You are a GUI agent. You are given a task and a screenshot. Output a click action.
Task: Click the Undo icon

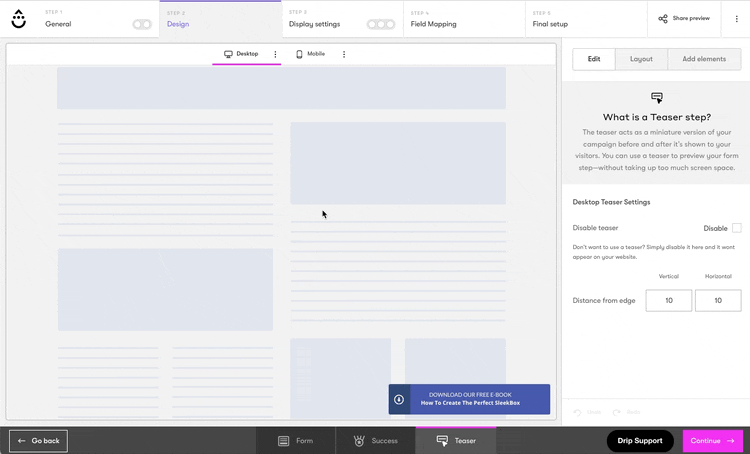point(577,412)
